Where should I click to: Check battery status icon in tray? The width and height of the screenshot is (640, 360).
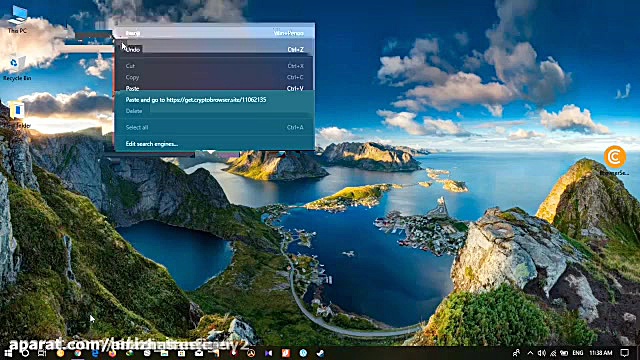564,353
